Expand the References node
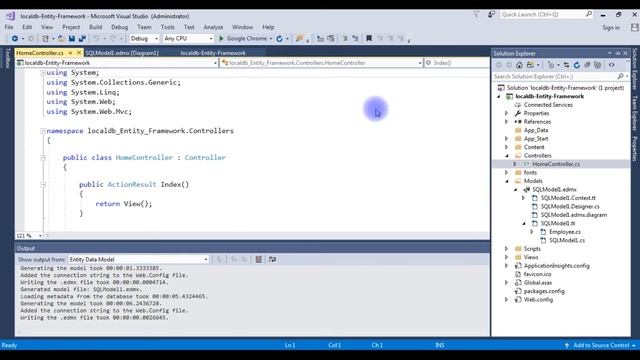Screen dimensions: 640x360 coord(507,122)
